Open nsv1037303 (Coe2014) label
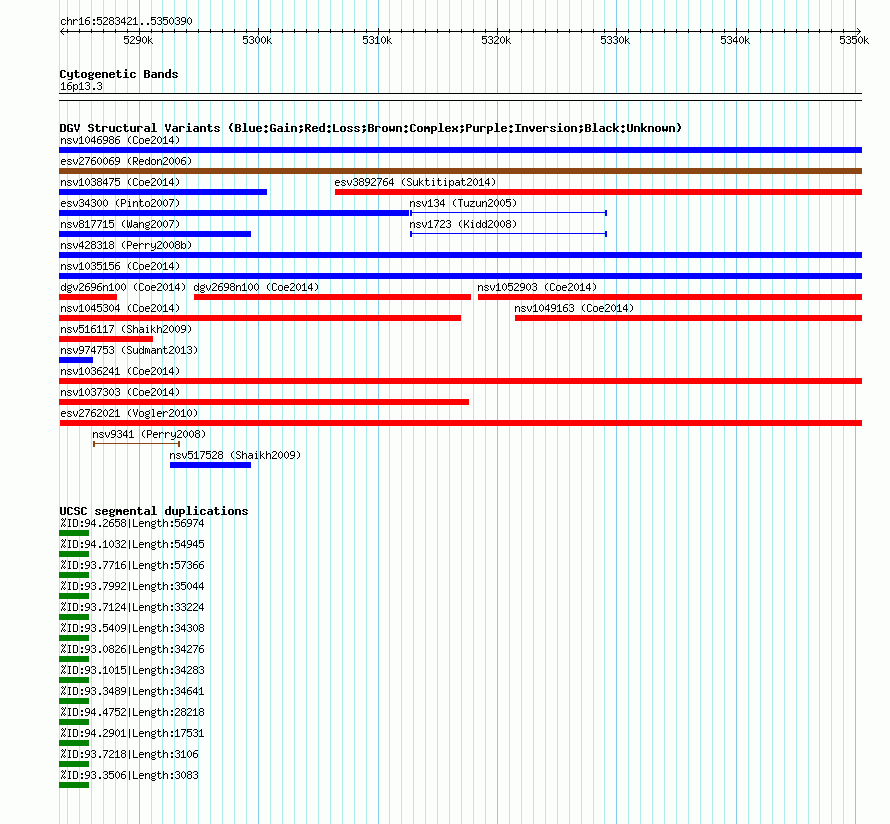 tap(120, 392)
